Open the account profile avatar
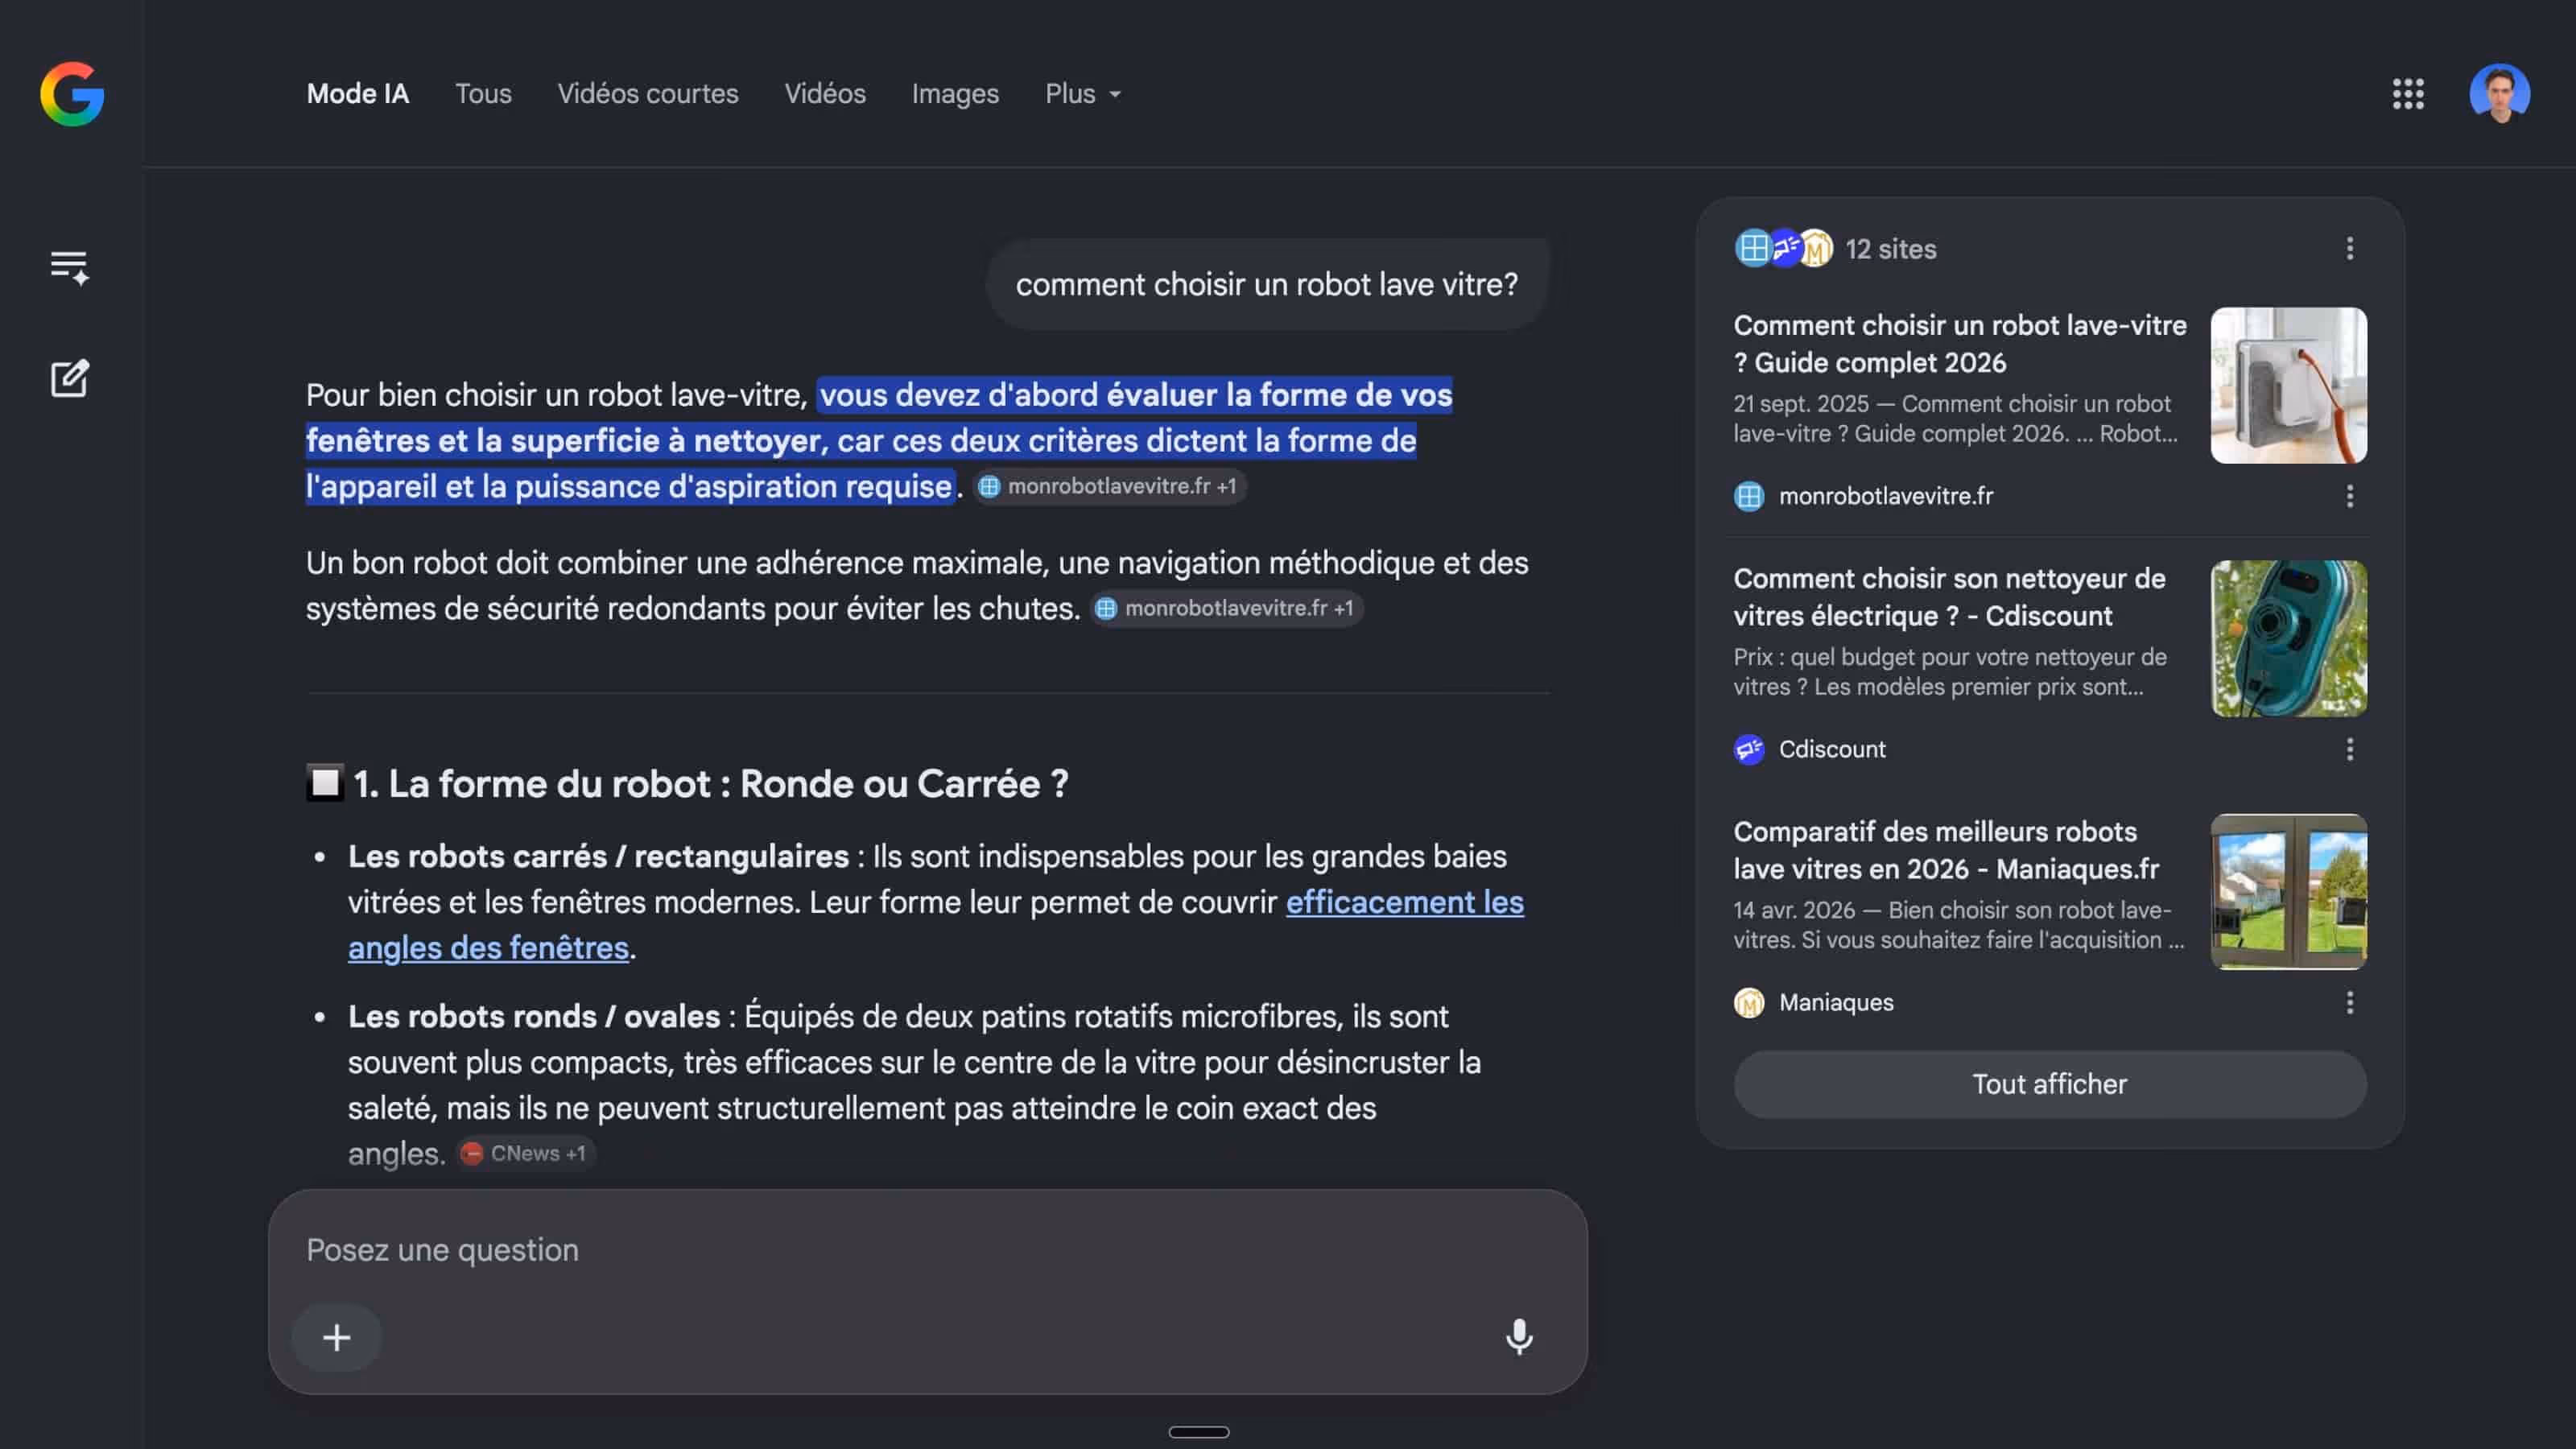Viewport: 2576px width, 1449px height. [2500, 94]
